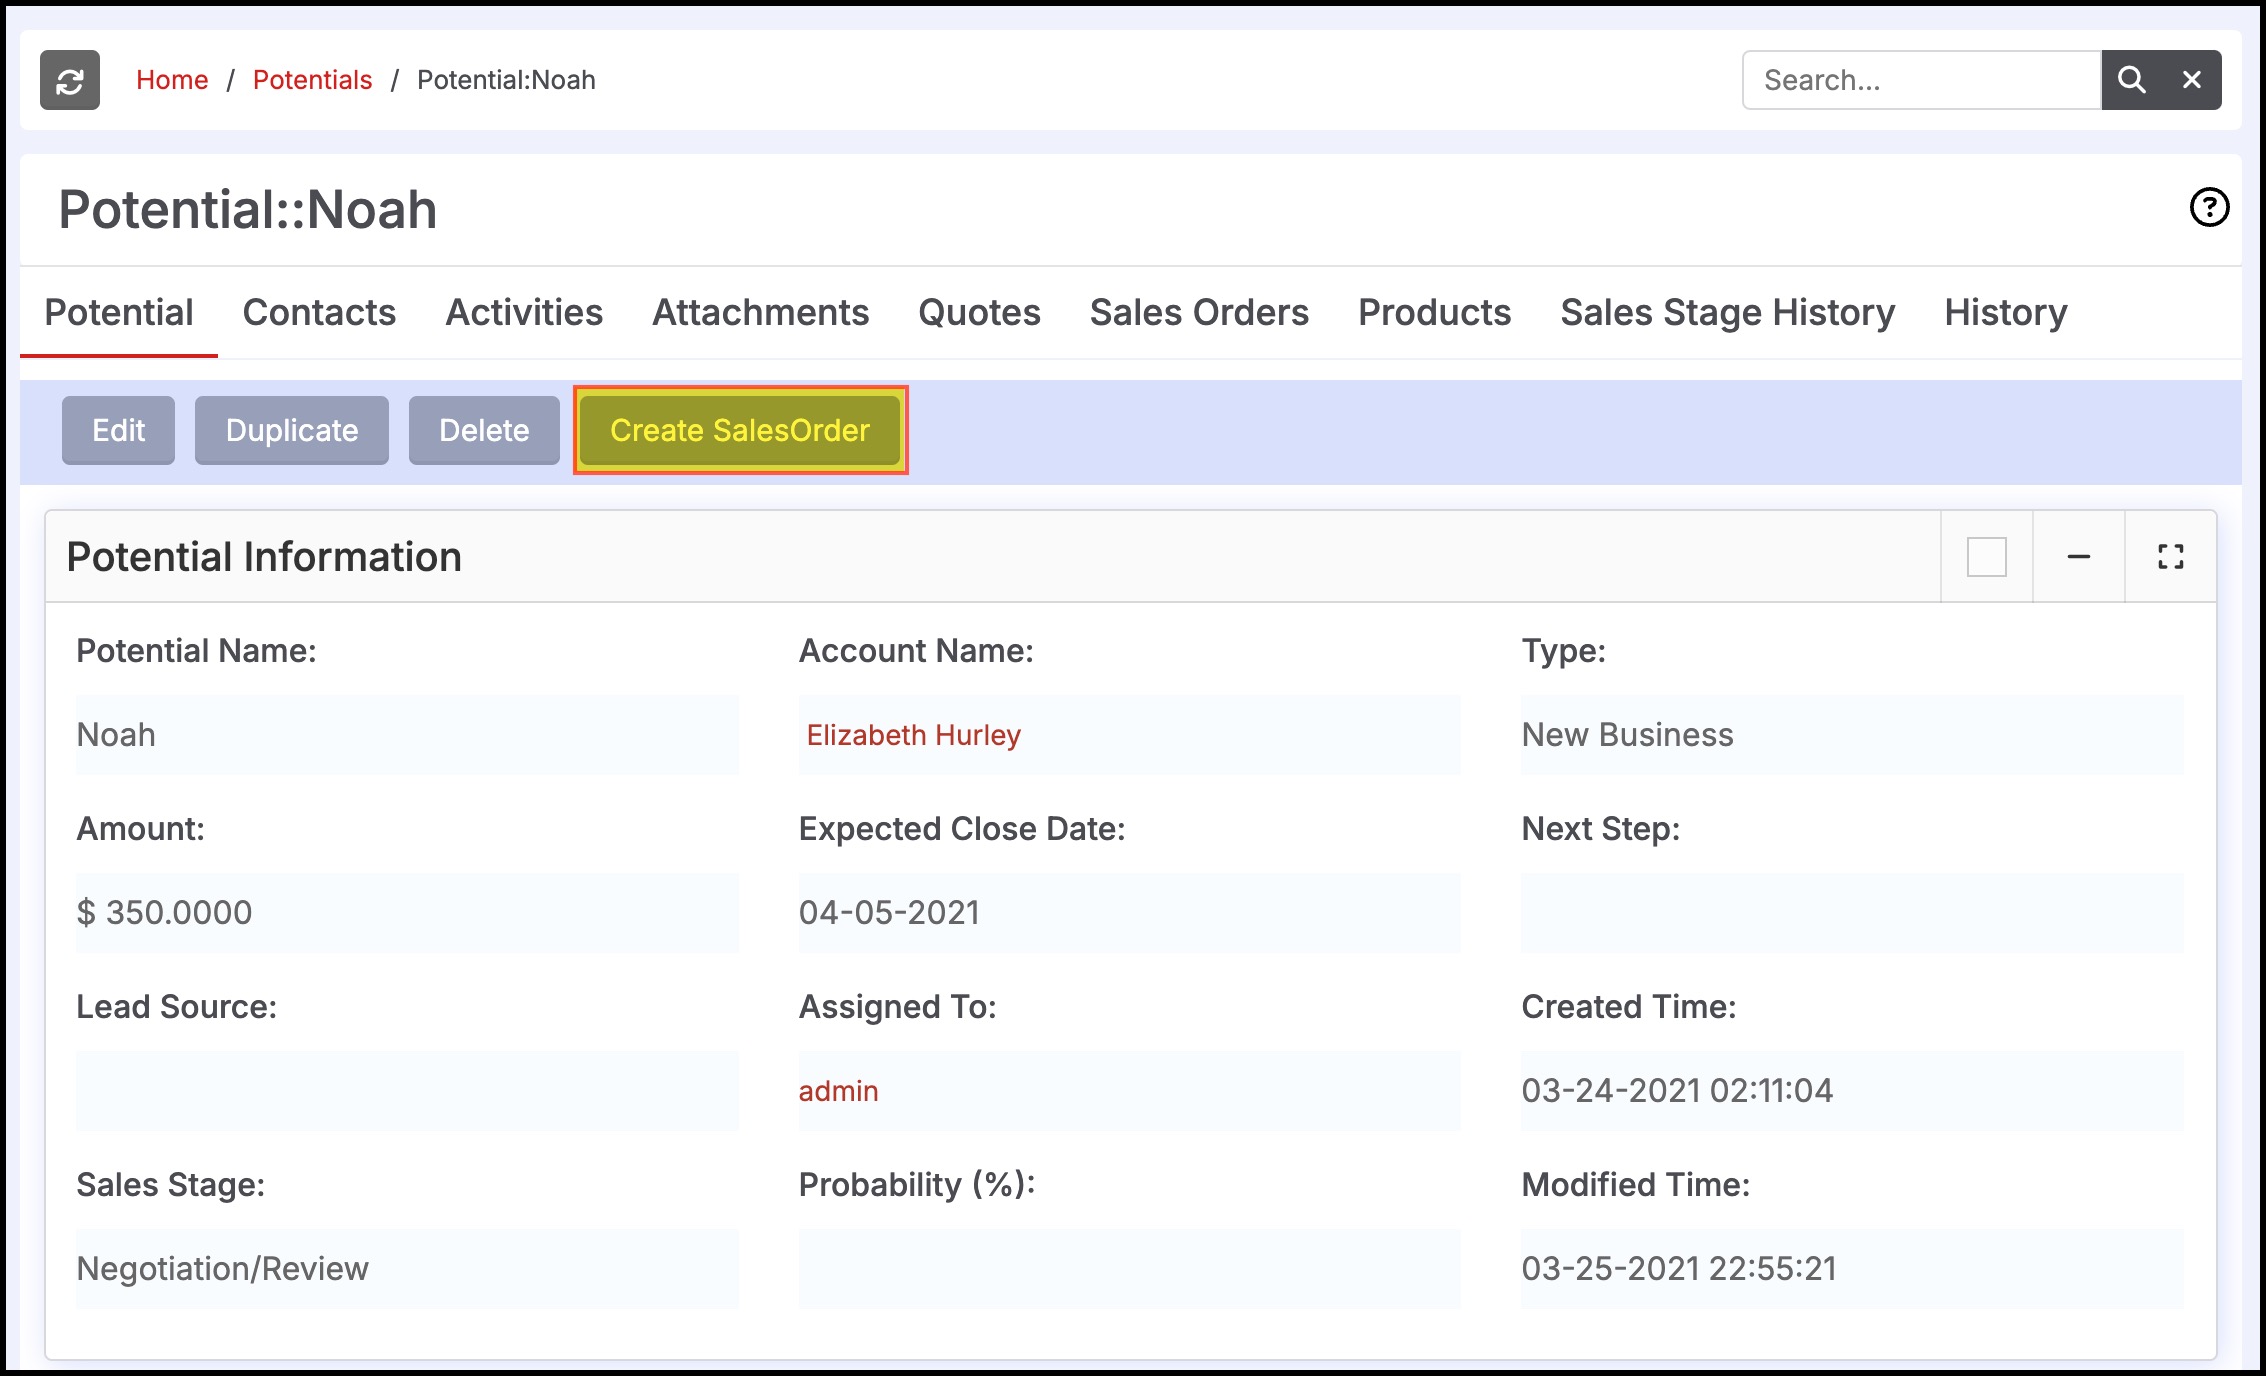Go to Home breadcrumb link

172,80
